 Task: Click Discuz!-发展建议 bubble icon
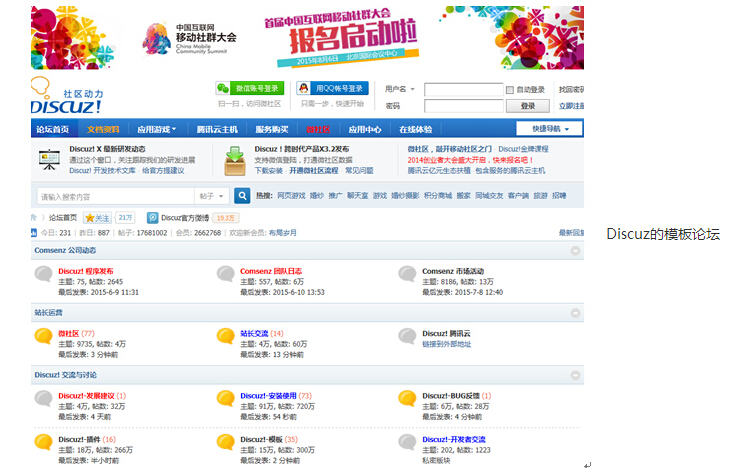[44, 399]
